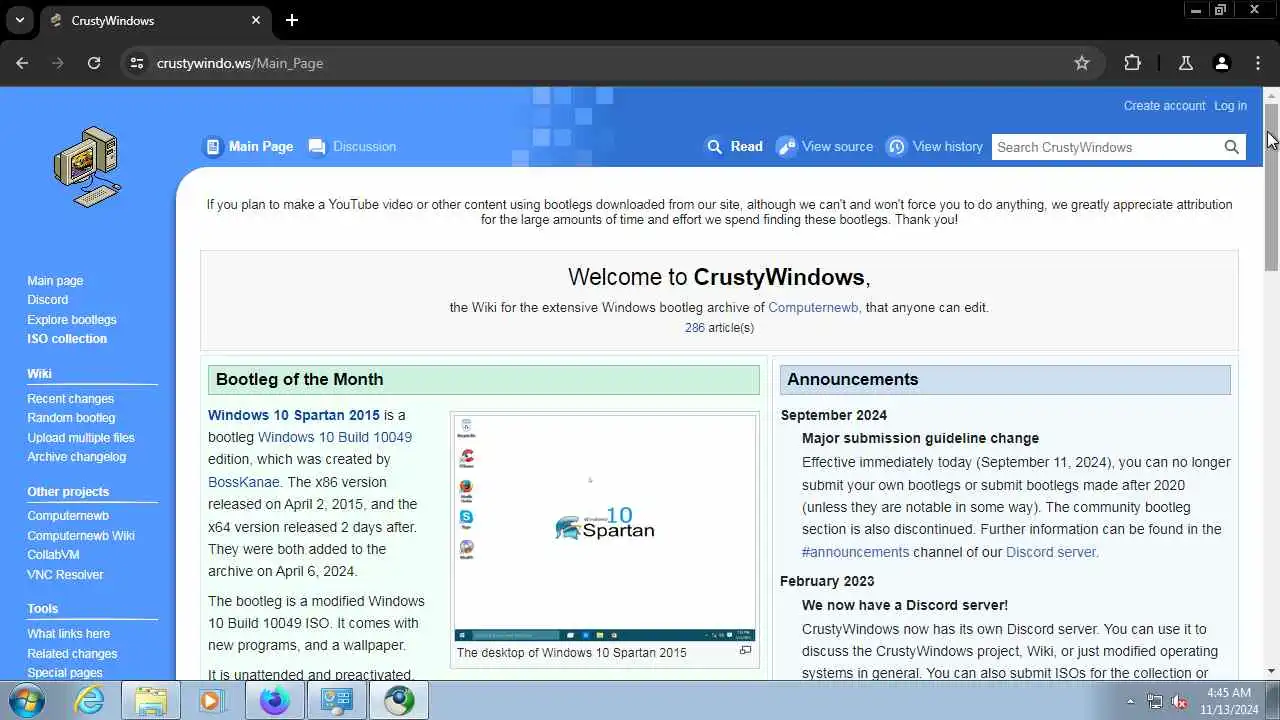The width and height of the screenshot is (1280, 720).
Task: Open Explore bootlegs sidebar link
Action: tap(71, 320)
